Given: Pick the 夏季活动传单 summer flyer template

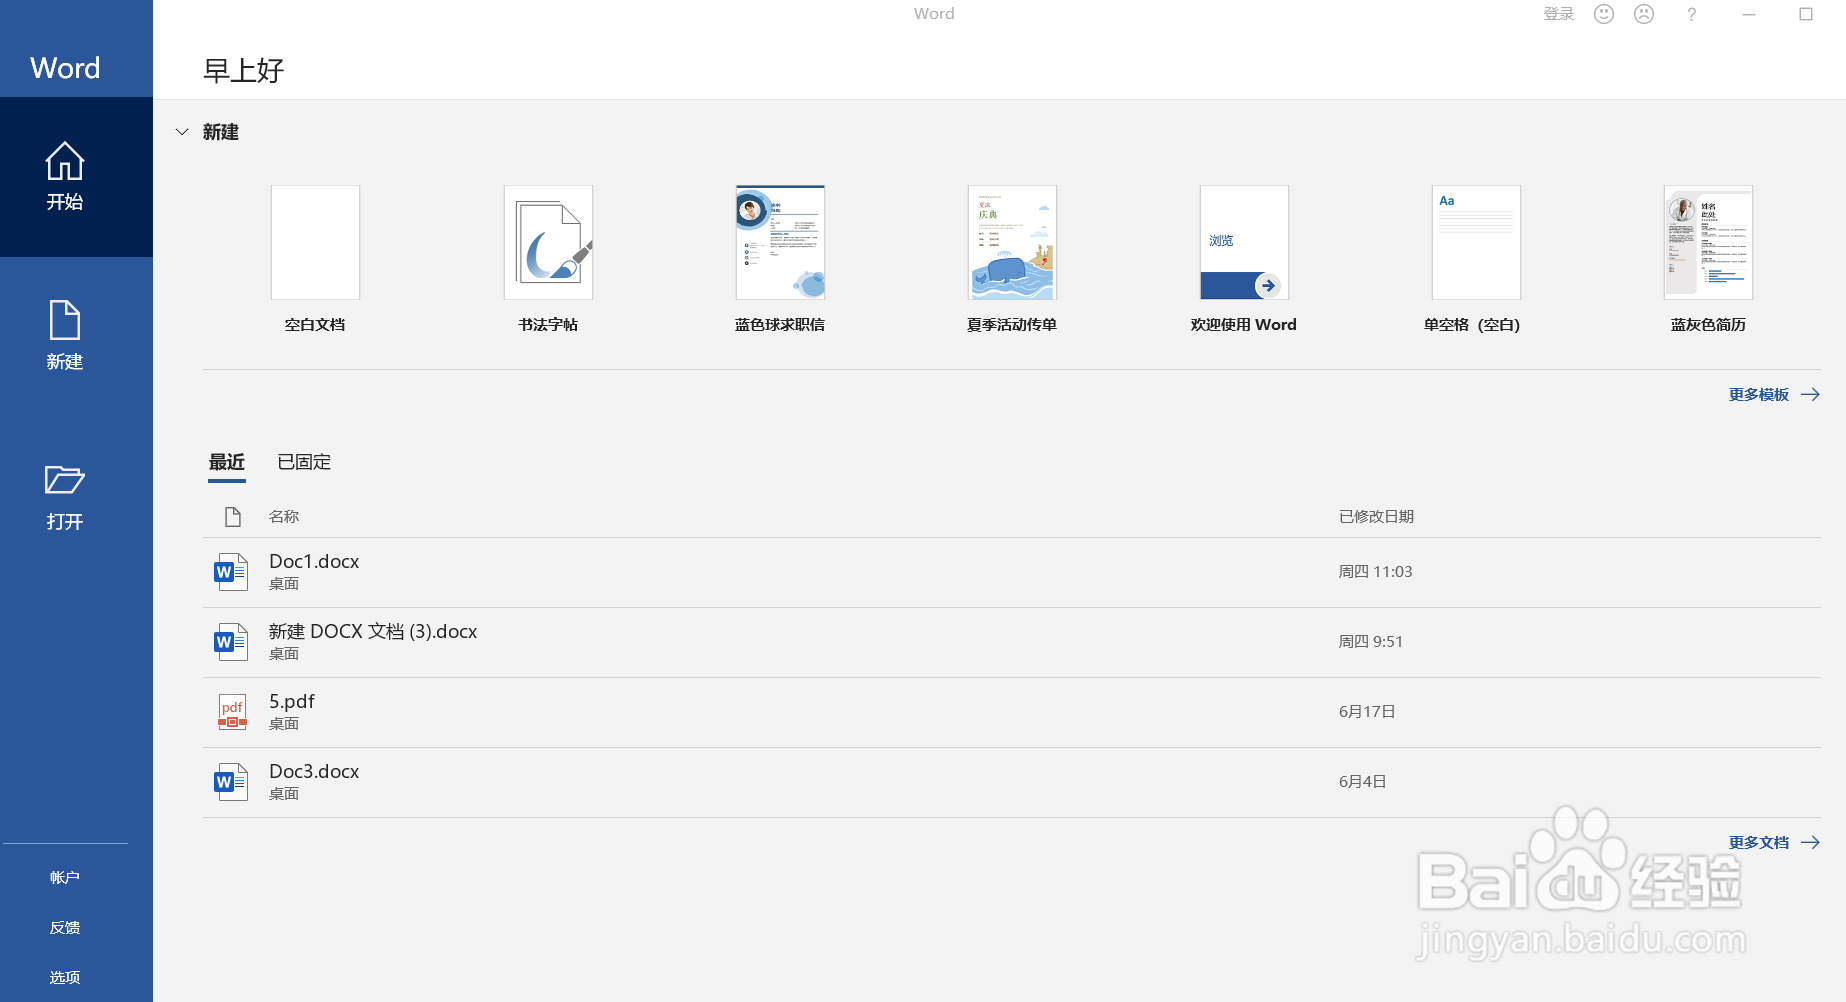Looking at the screenshot, I should [x=1012, y=242].
